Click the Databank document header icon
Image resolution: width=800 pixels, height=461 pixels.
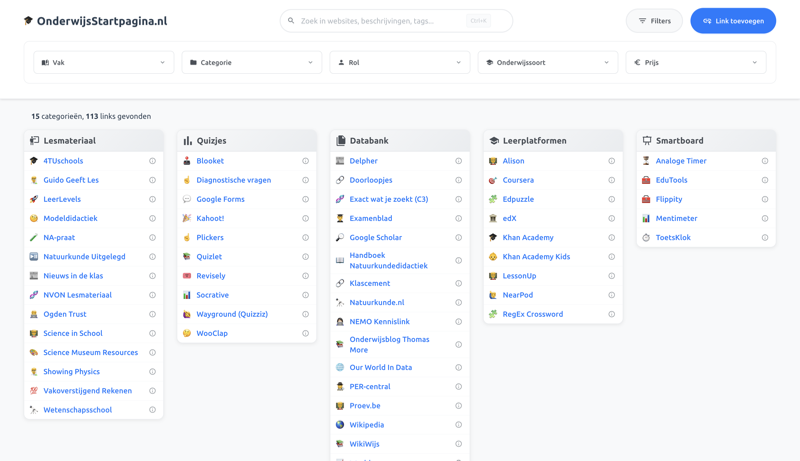pos(340,140)
